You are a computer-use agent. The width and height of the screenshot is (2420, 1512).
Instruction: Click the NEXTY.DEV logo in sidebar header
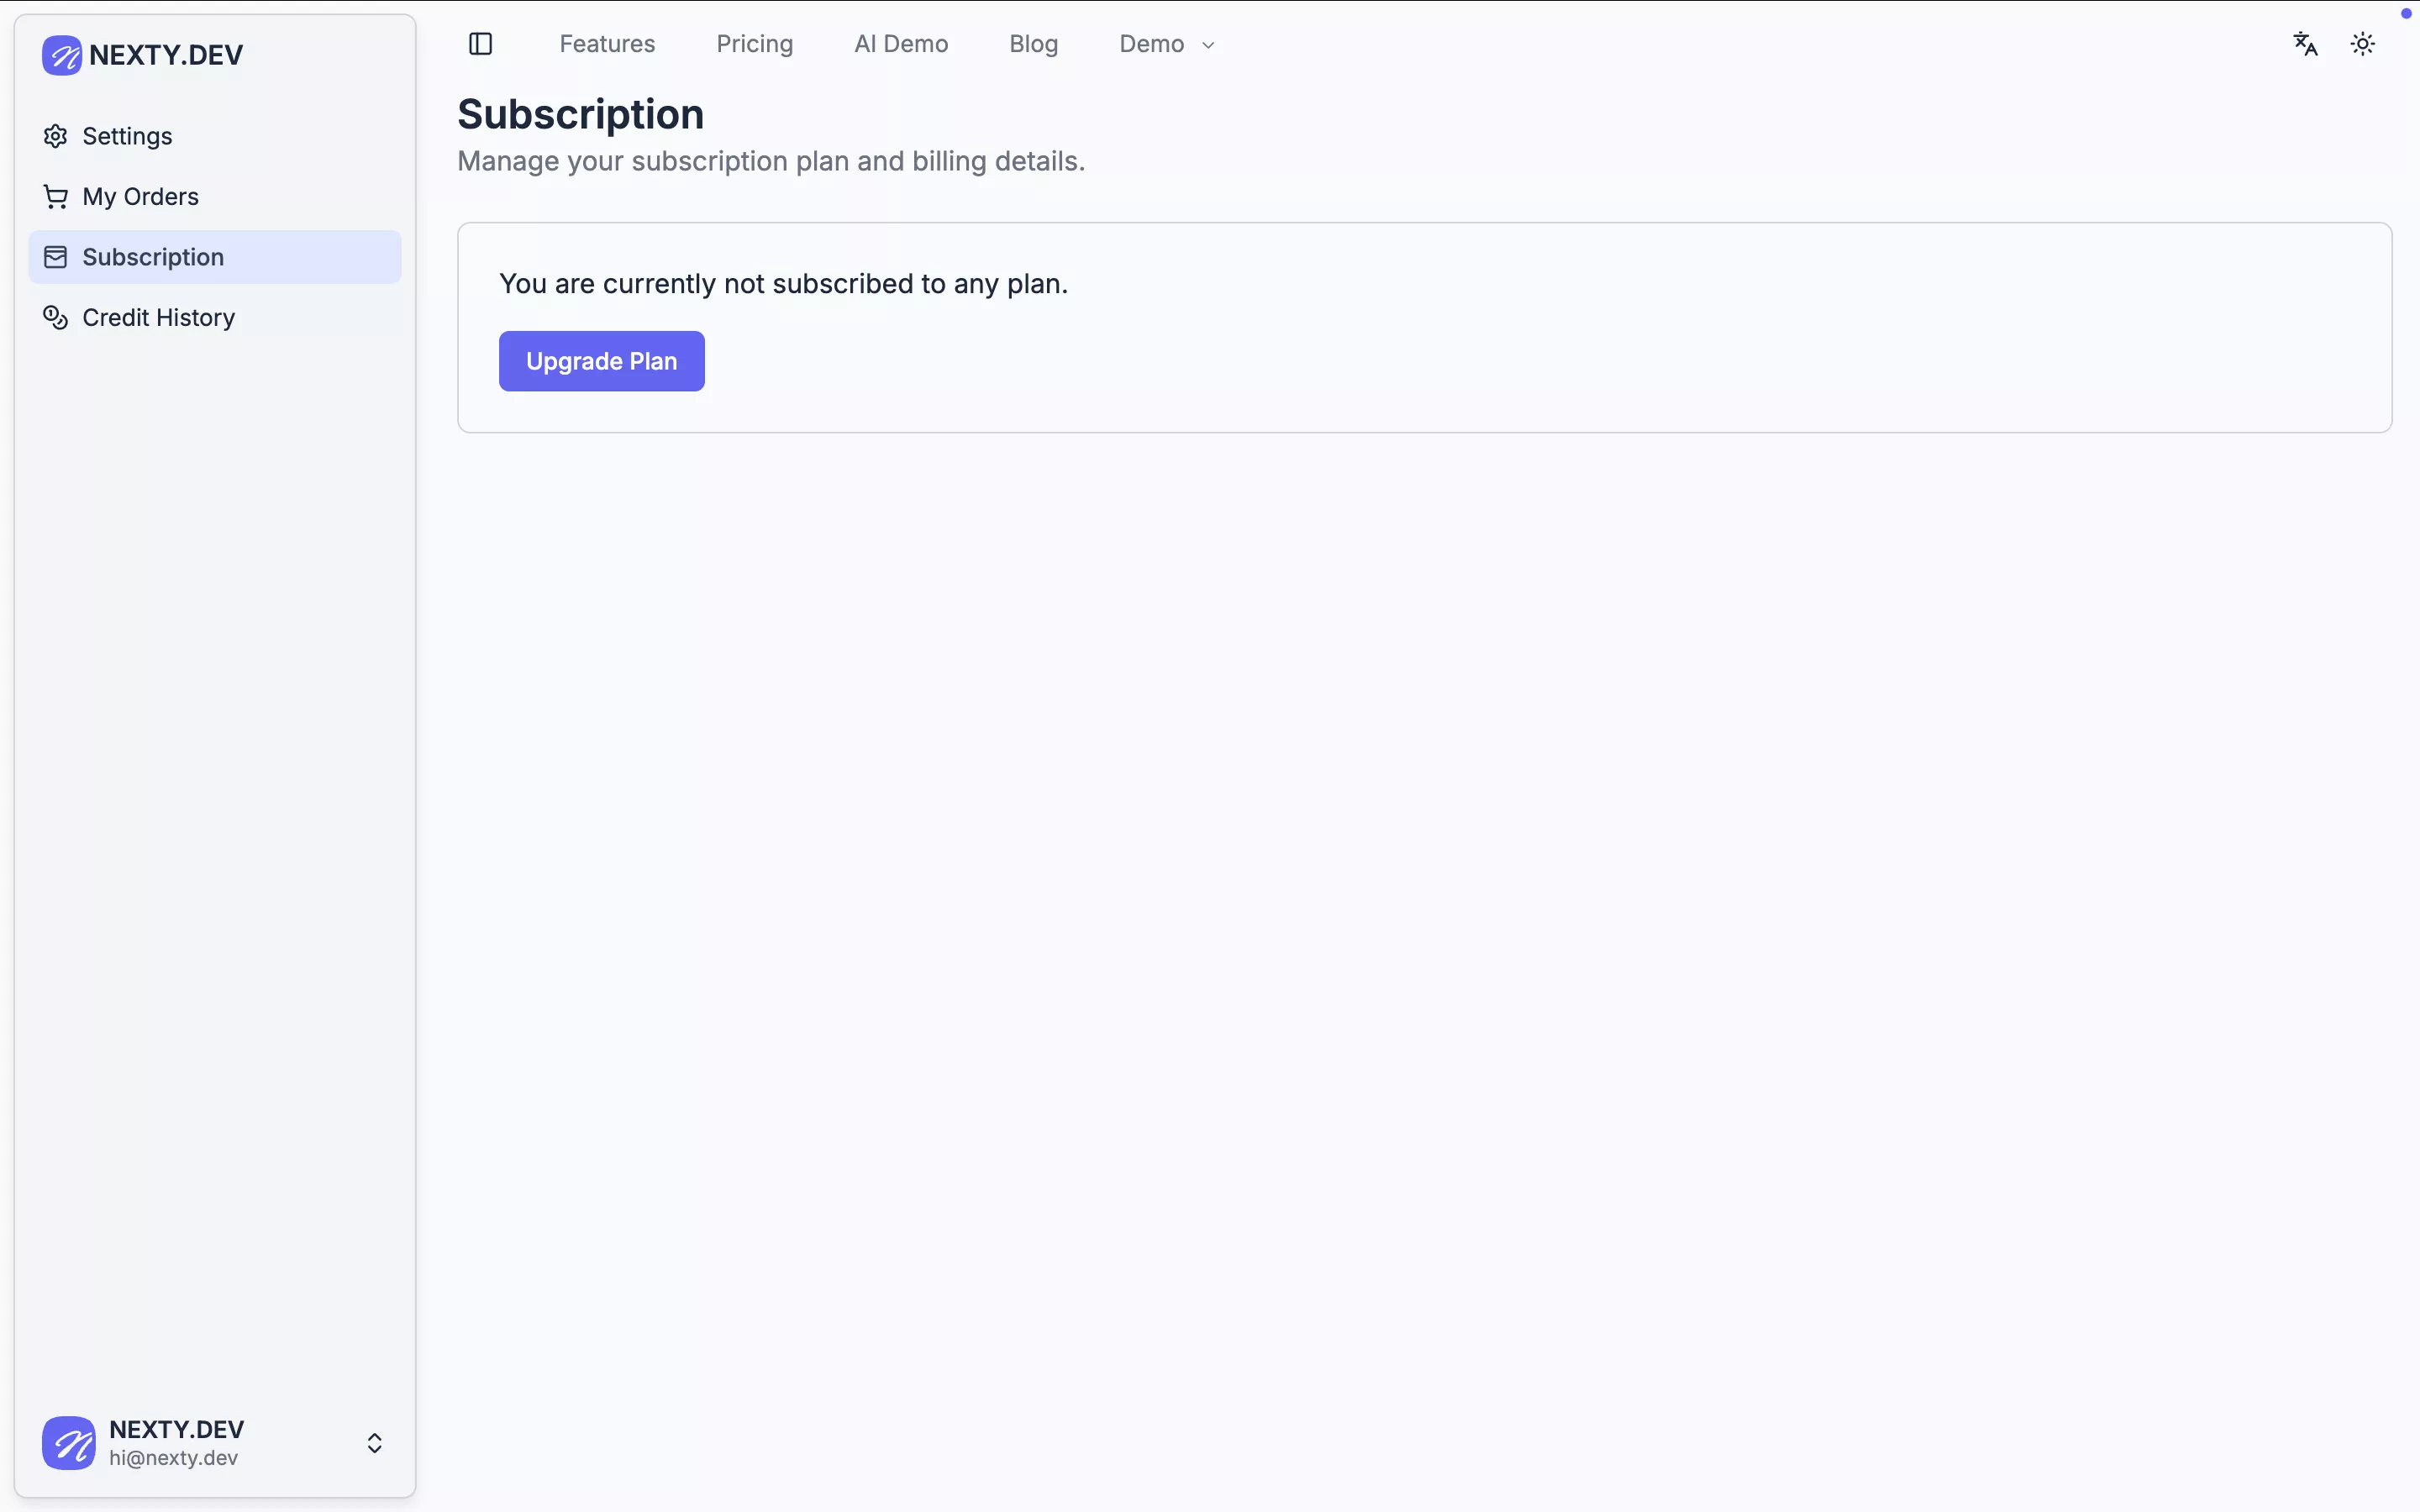(x=142, y=55)
